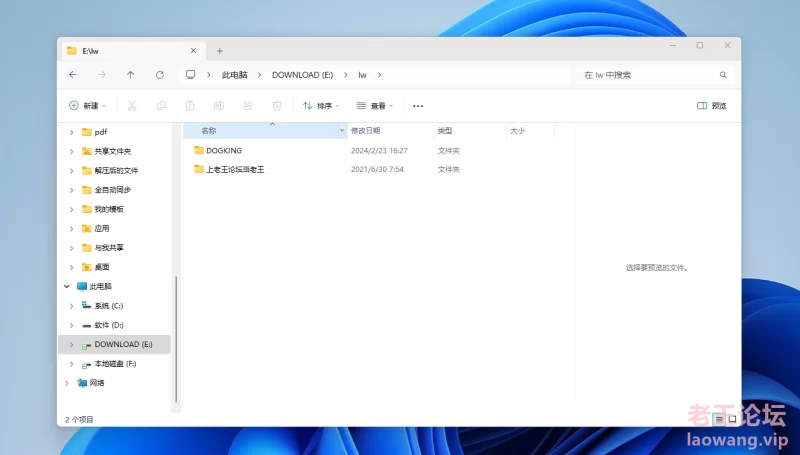Go back with the left arrow

coord(73,75)
